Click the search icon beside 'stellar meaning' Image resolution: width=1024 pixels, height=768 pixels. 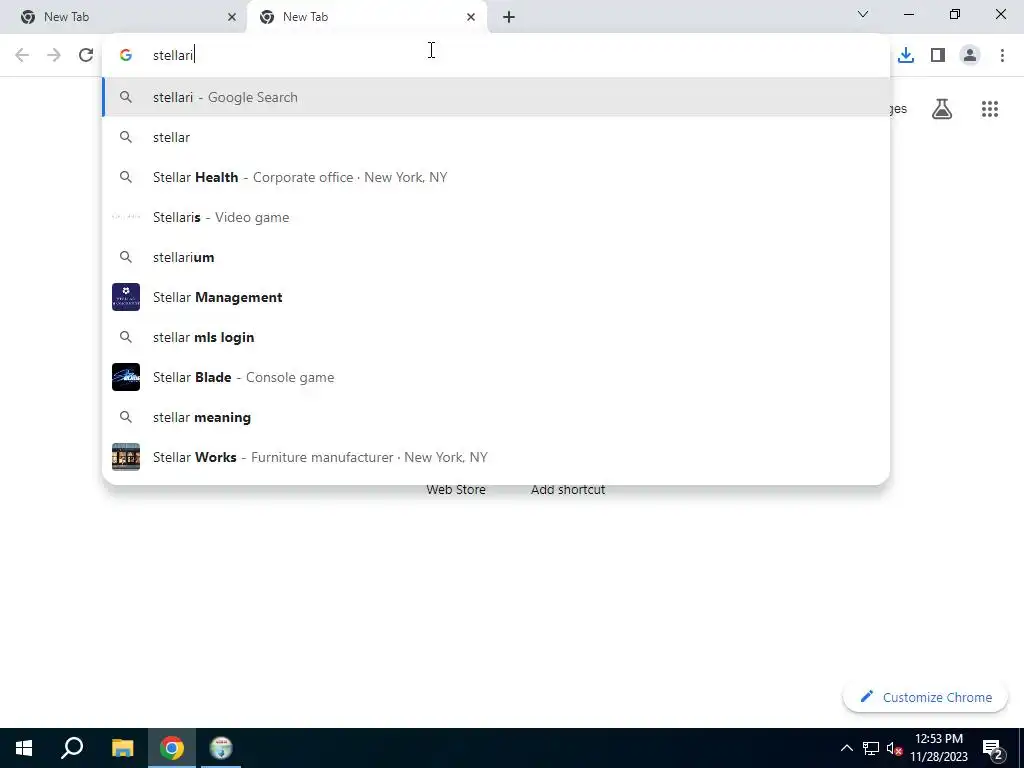click(126, 417)
